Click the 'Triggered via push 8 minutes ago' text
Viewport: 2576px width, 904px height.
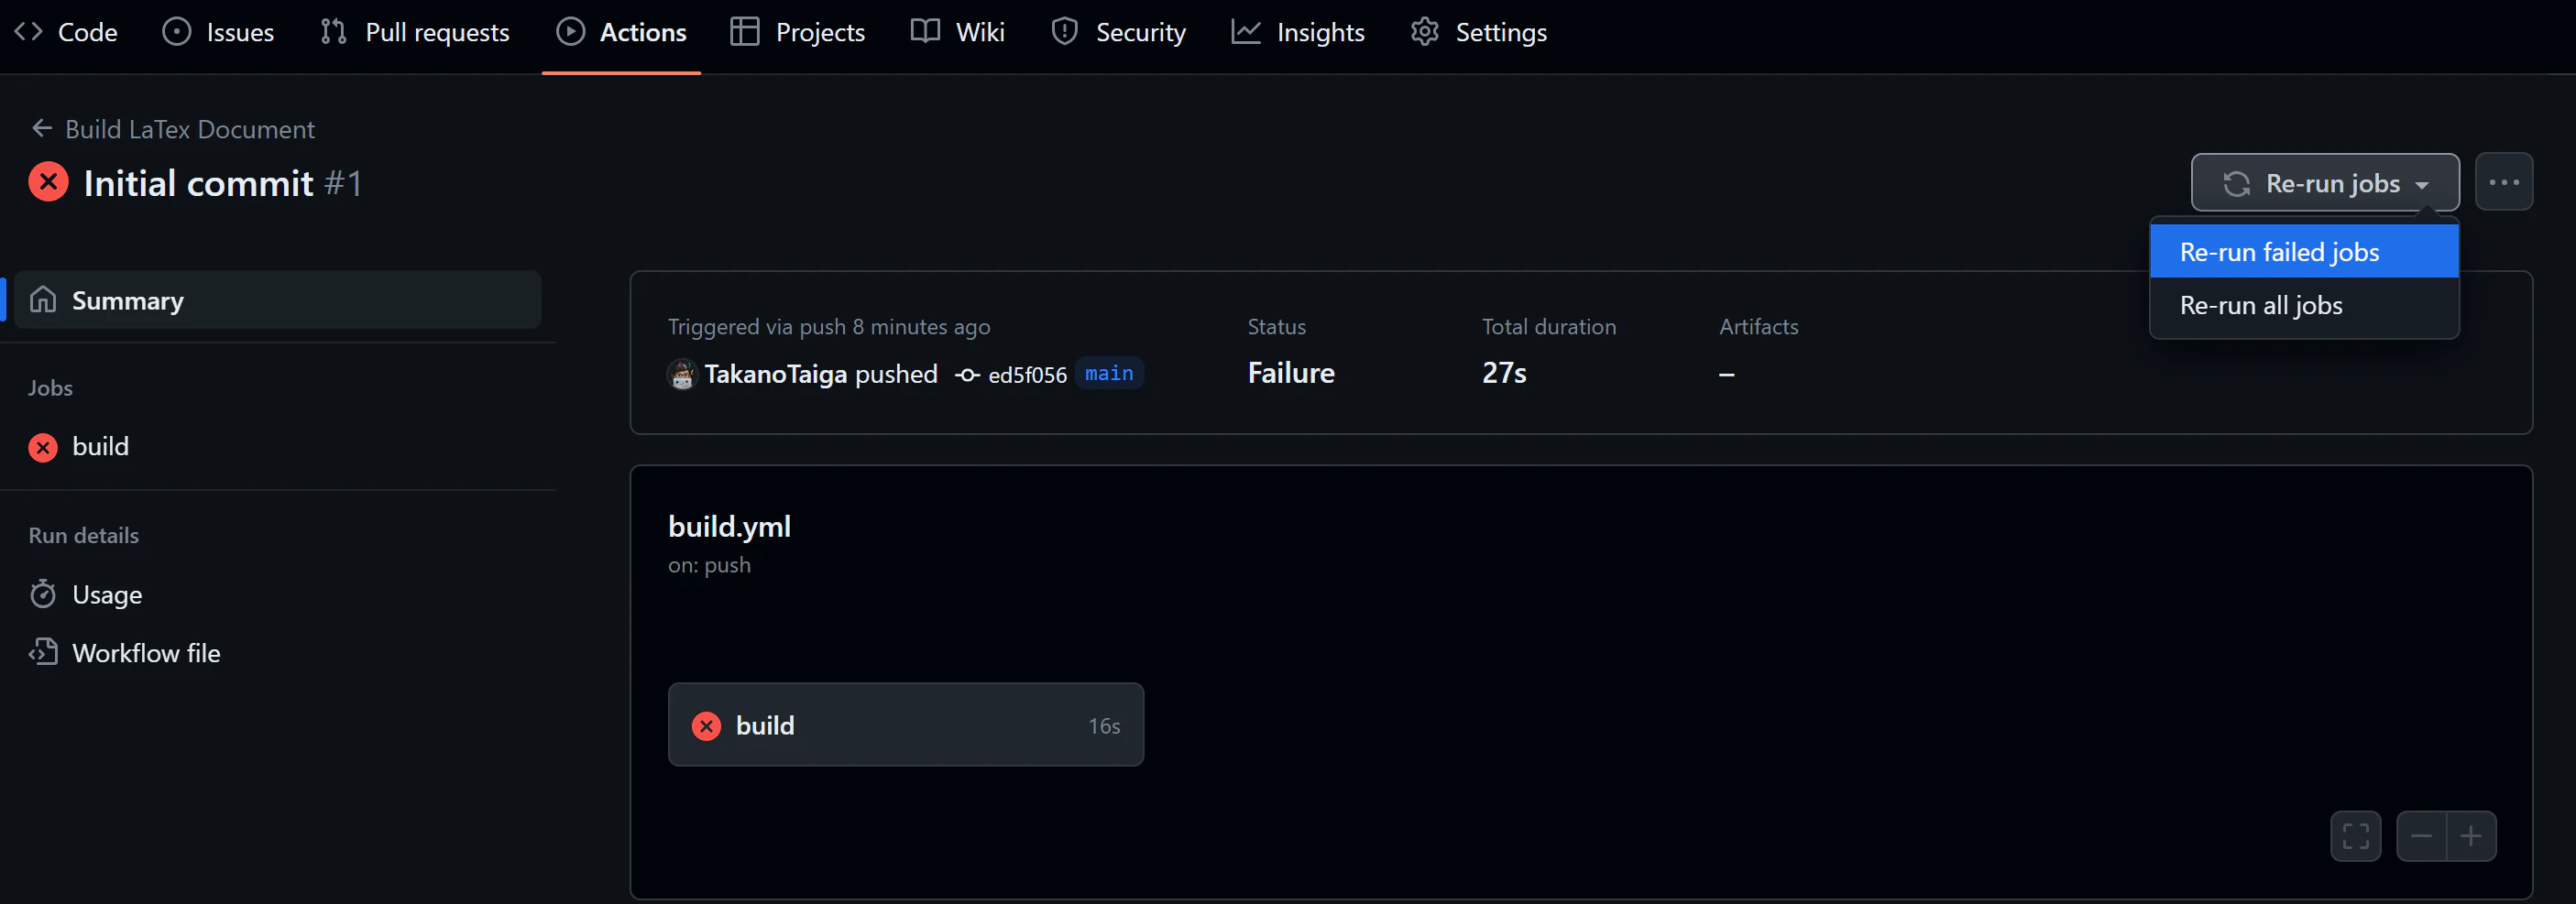point(829,327)
